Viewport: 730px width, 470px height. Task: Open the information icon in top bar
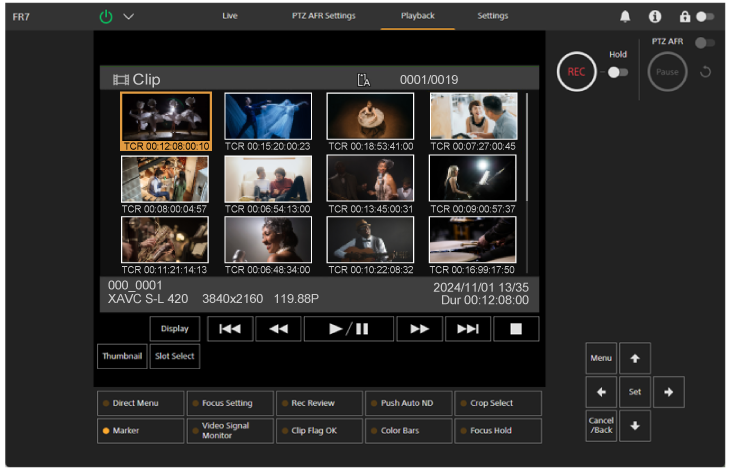[x=655, y=16]
